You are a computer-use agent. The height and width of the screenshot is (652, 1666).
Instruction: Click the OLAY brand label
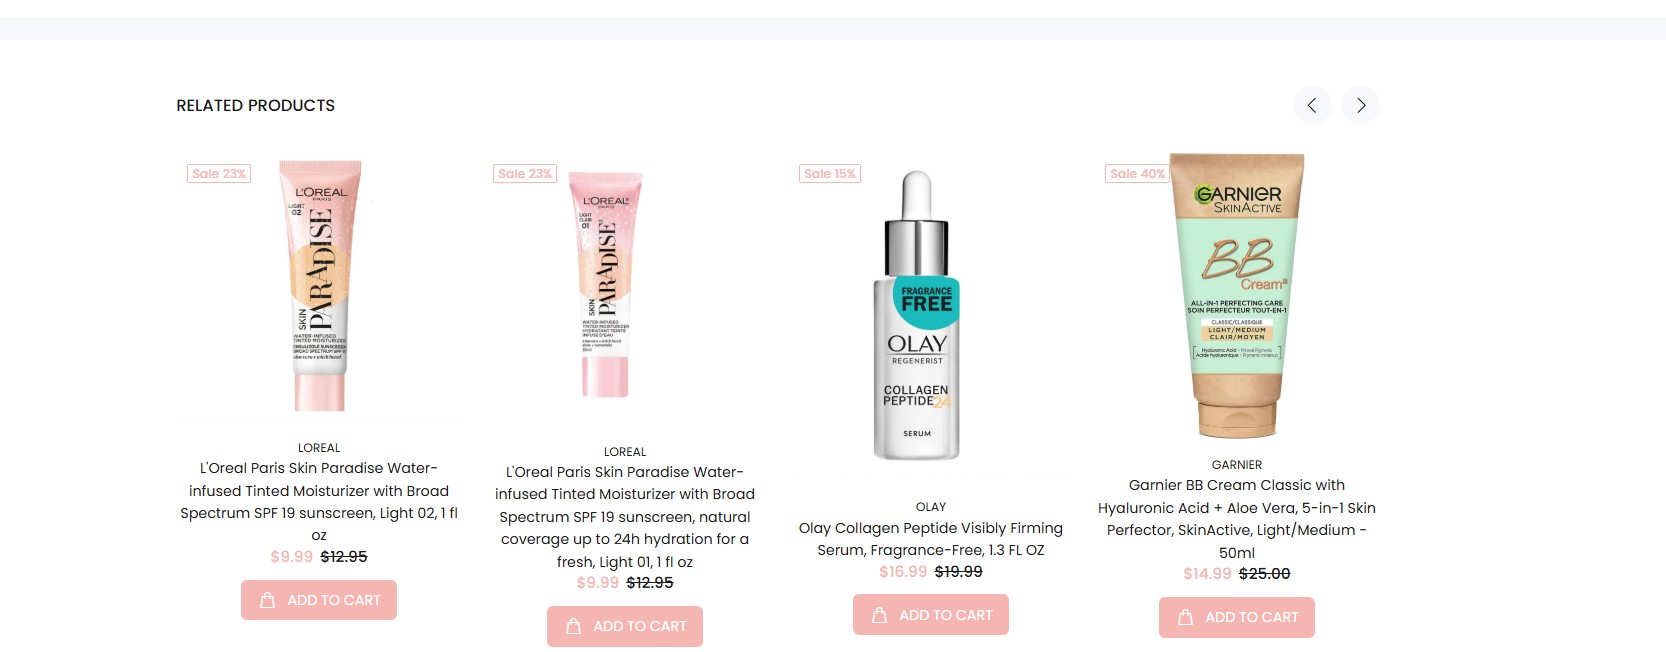[x=931, y=507]
